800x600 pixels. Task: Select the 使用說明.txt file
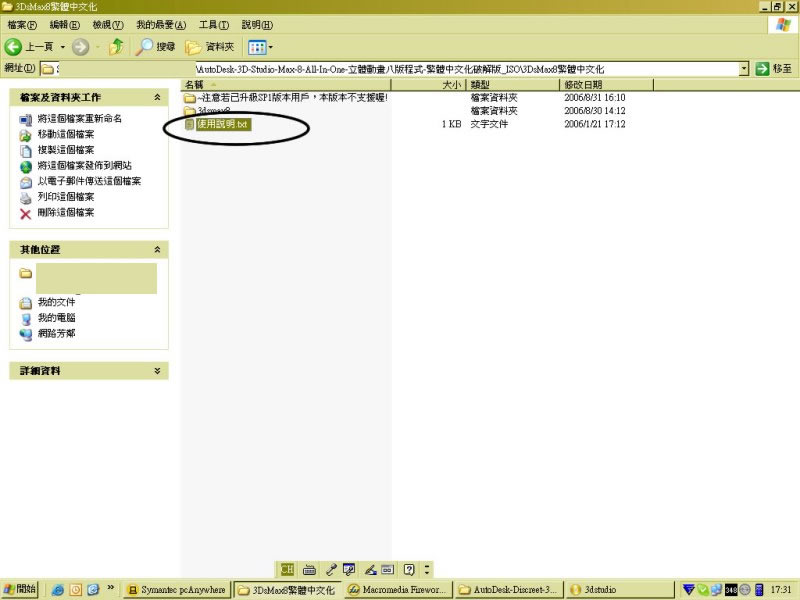222,124
